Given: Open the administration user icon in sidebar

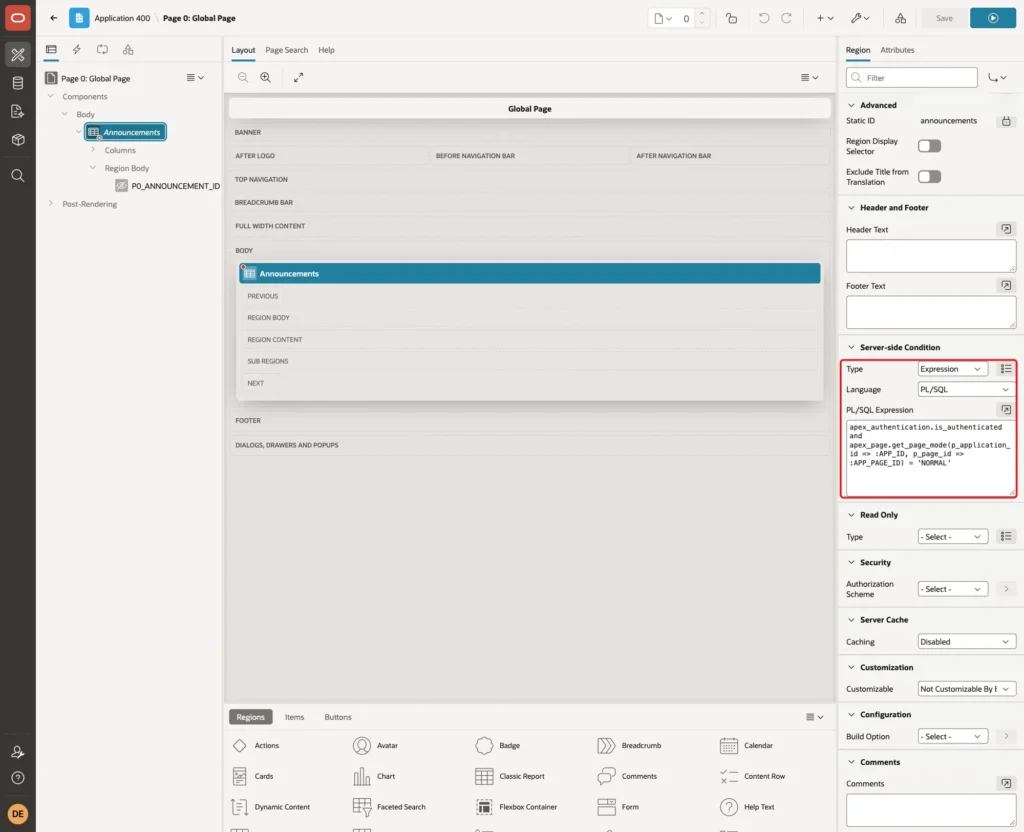Looking at the screenshot, I should (x=18, y=752).
